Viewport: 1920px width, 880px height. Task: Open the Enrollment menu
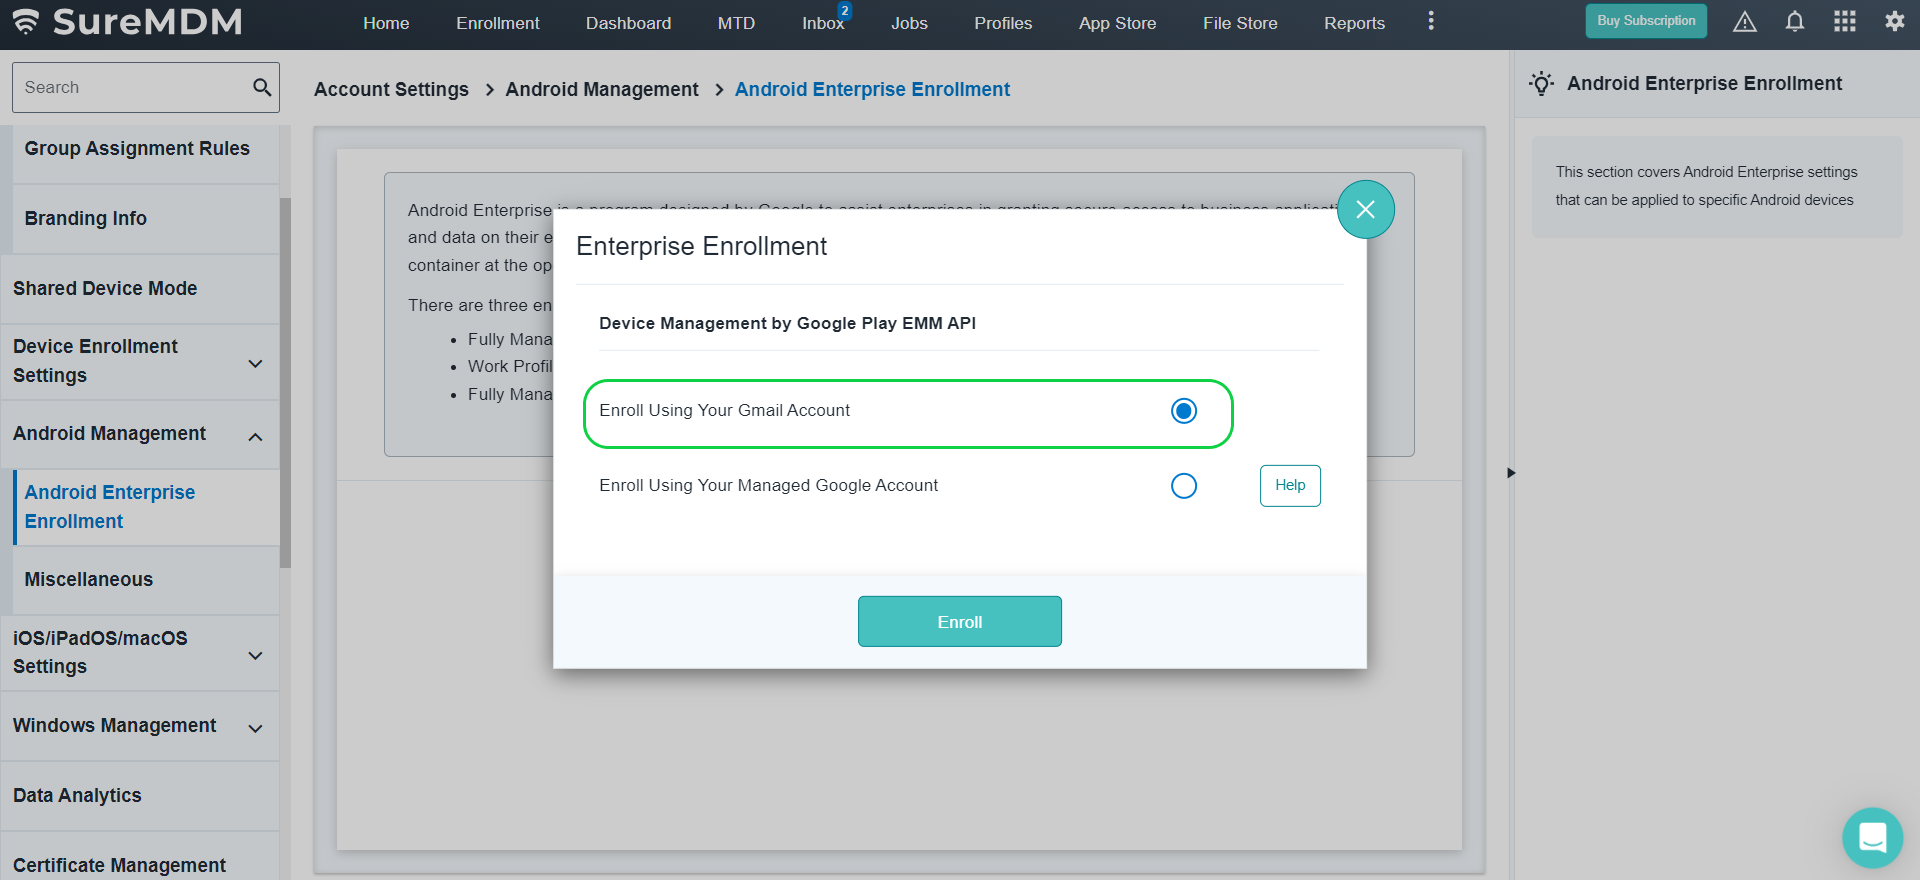pyautogui.click(x=497, y=23)
